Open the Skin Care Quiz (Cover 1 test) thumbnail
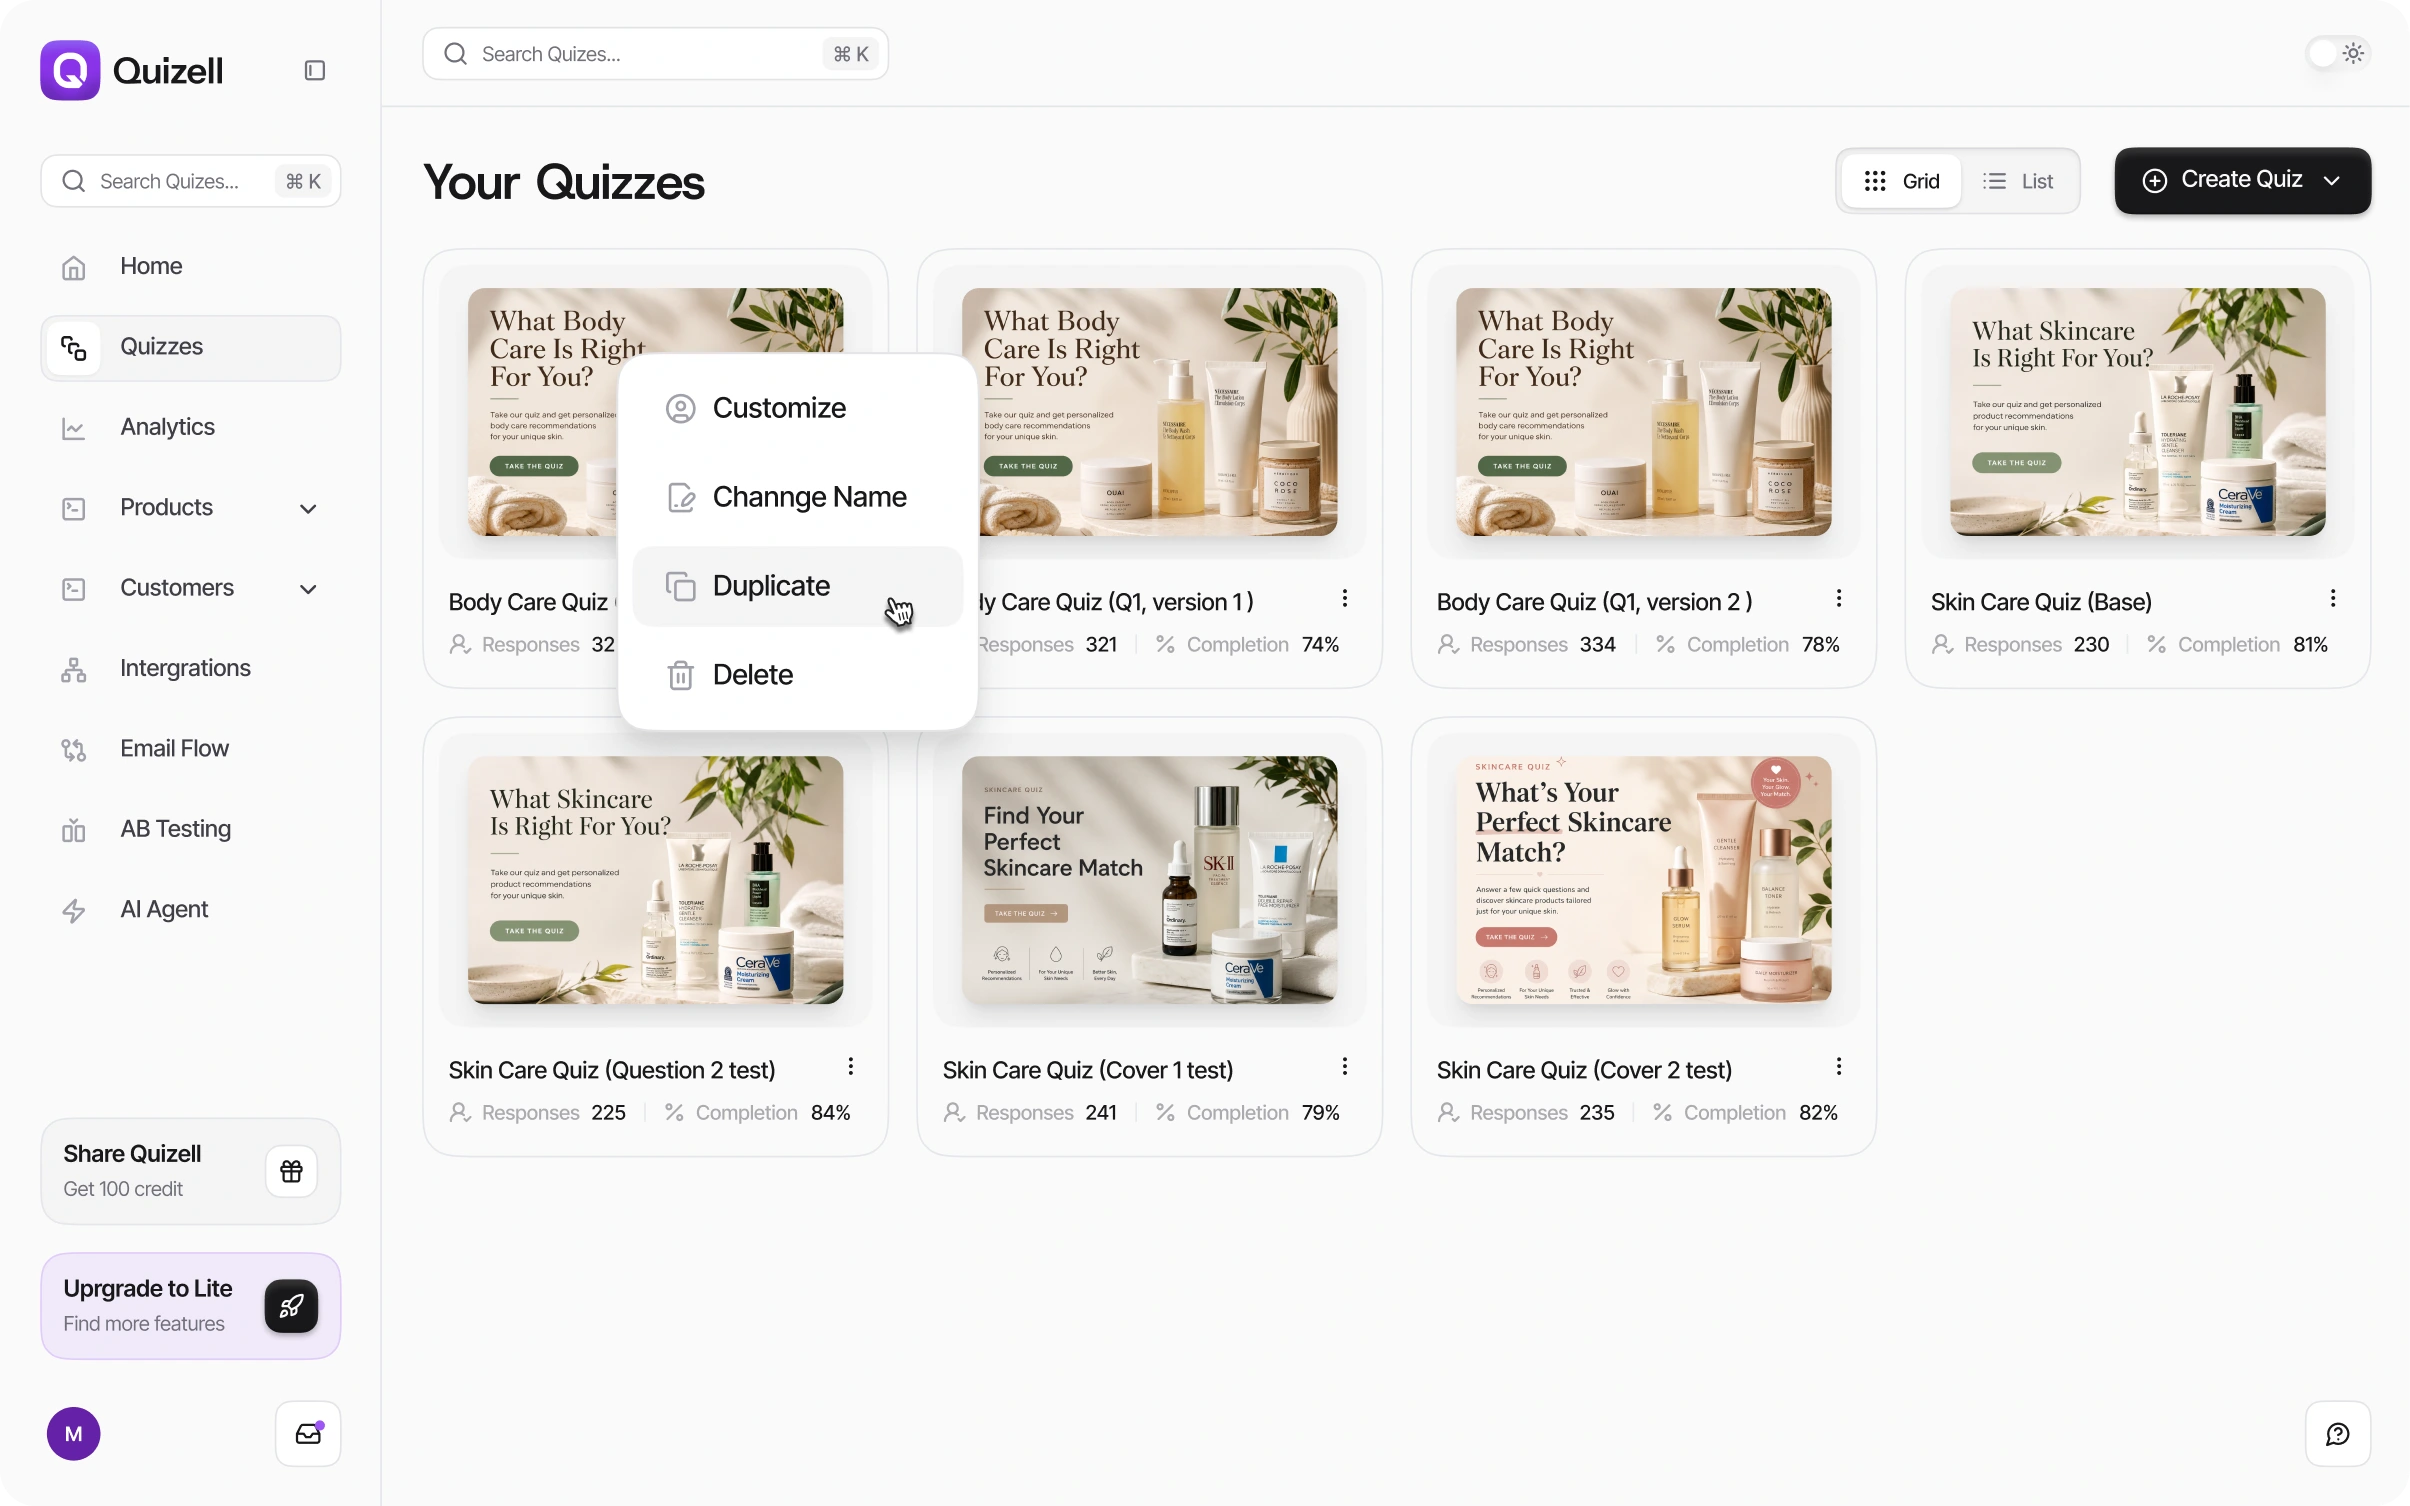2410x1506 pixels. [1149, 880]
